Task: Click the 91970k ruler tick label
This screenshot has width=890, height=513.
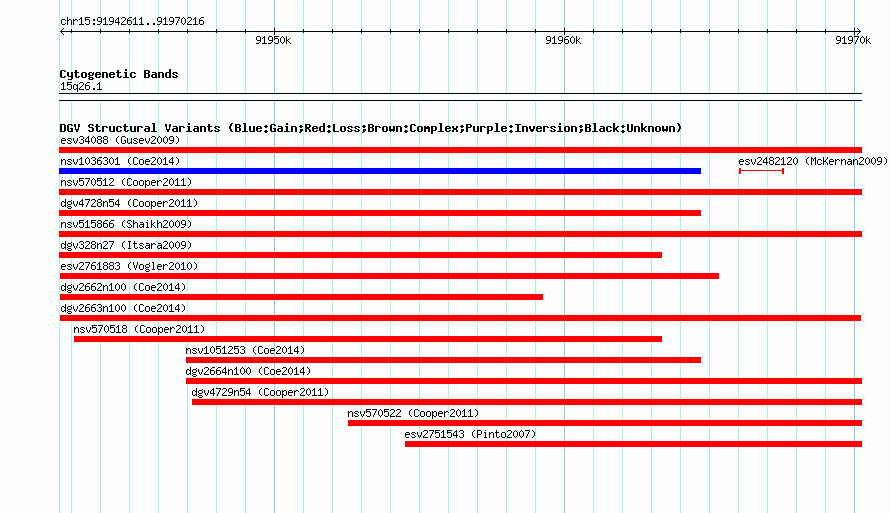Action: pos(853,40)
